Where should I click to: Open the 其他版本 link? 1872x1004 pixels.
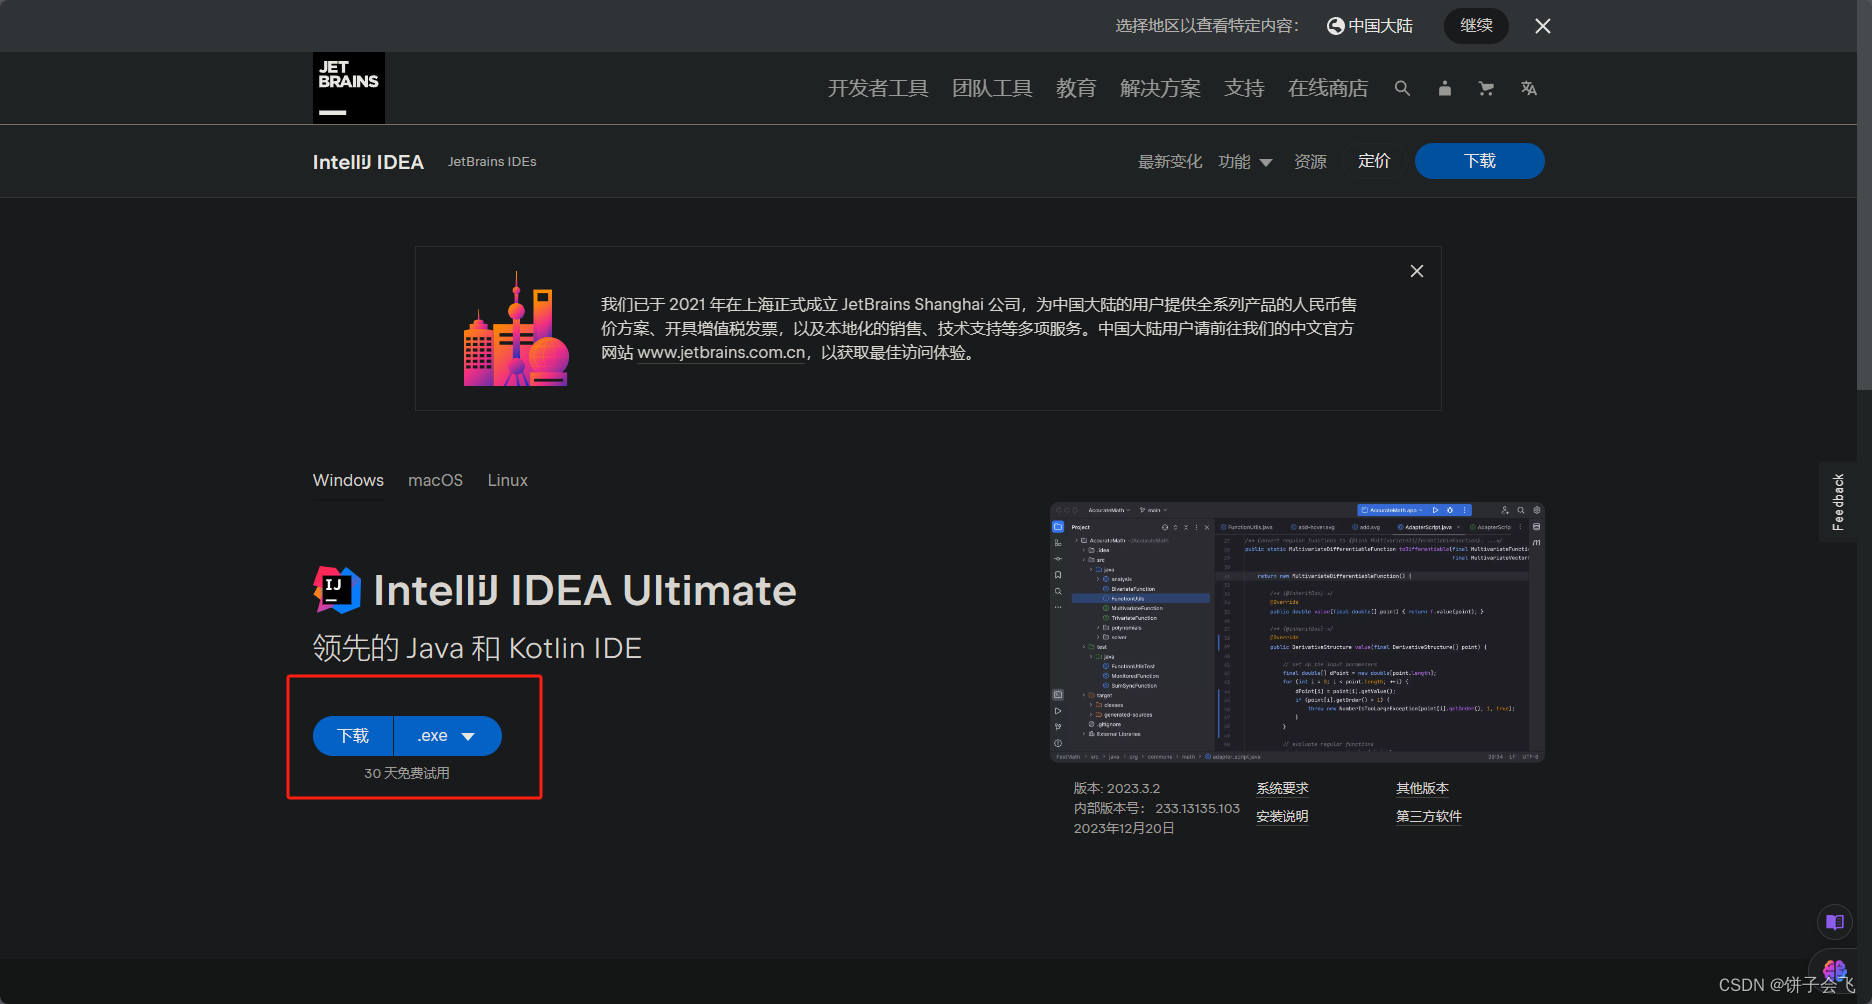coord(1422,789)
